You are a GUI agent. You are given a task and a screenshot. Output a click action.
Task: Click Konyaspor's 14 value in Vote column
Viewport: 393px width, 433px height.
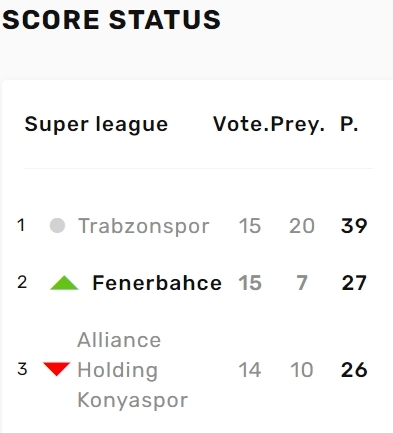click(250, 370)
